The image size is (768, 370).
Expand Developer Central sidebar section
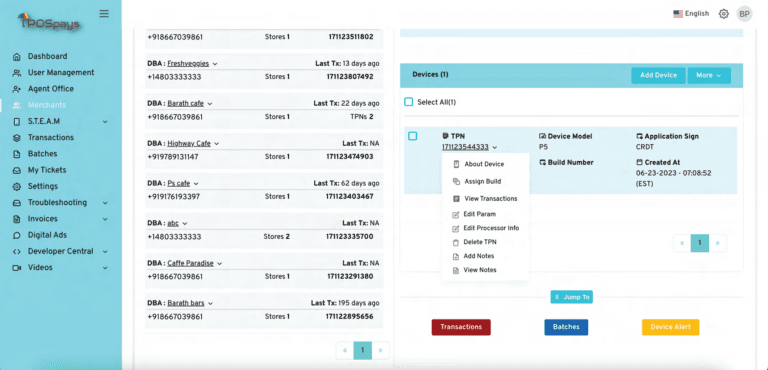tap(105, 251)
